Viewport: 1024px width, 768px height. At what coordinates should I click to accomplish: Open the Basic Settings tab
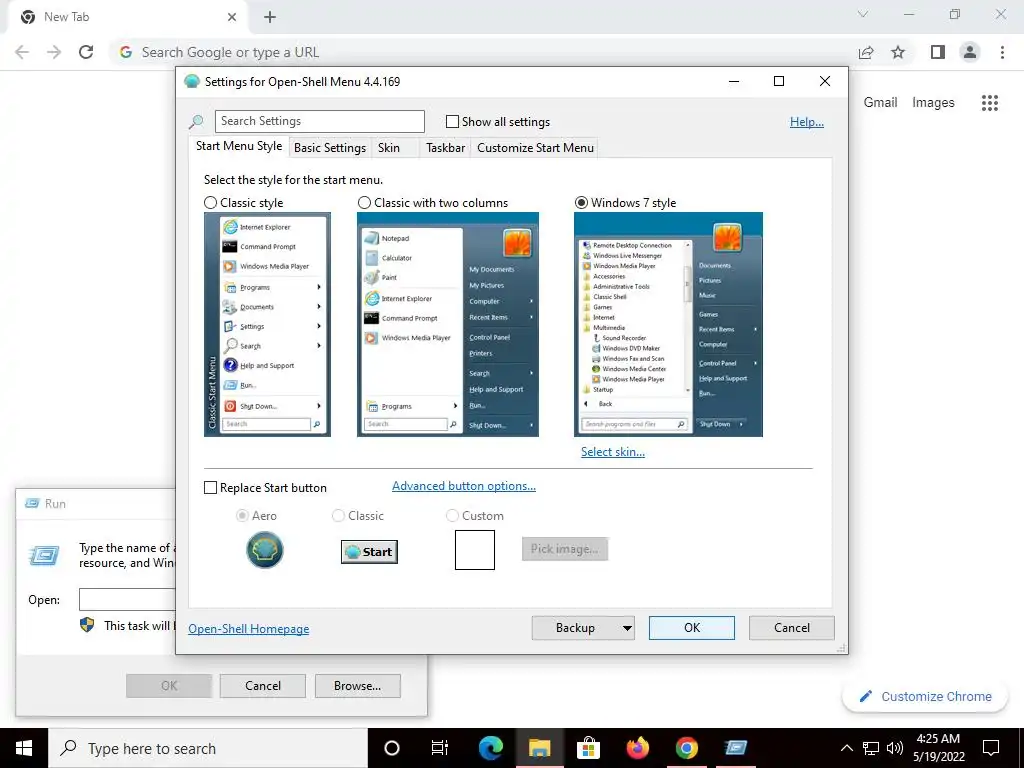pyautogui.click(x=330, y=148)
